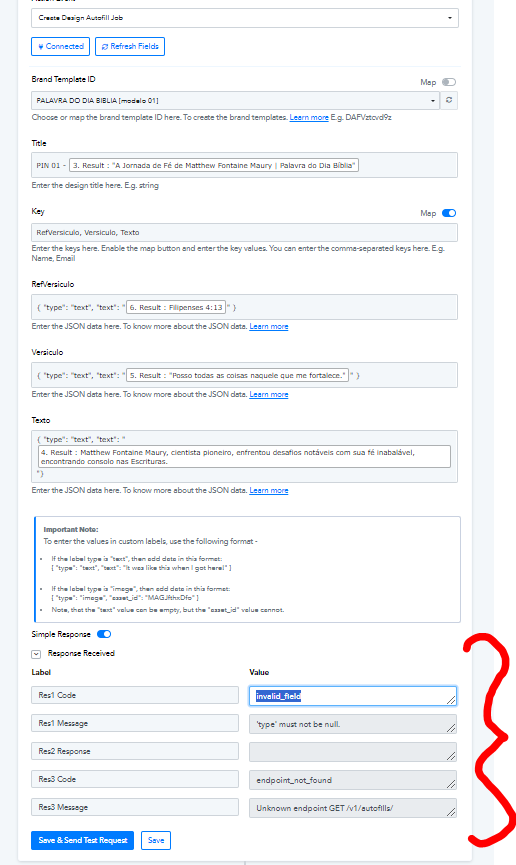Collapse the Response Received section
Screen dimensions: 516x865
[36, 654]
